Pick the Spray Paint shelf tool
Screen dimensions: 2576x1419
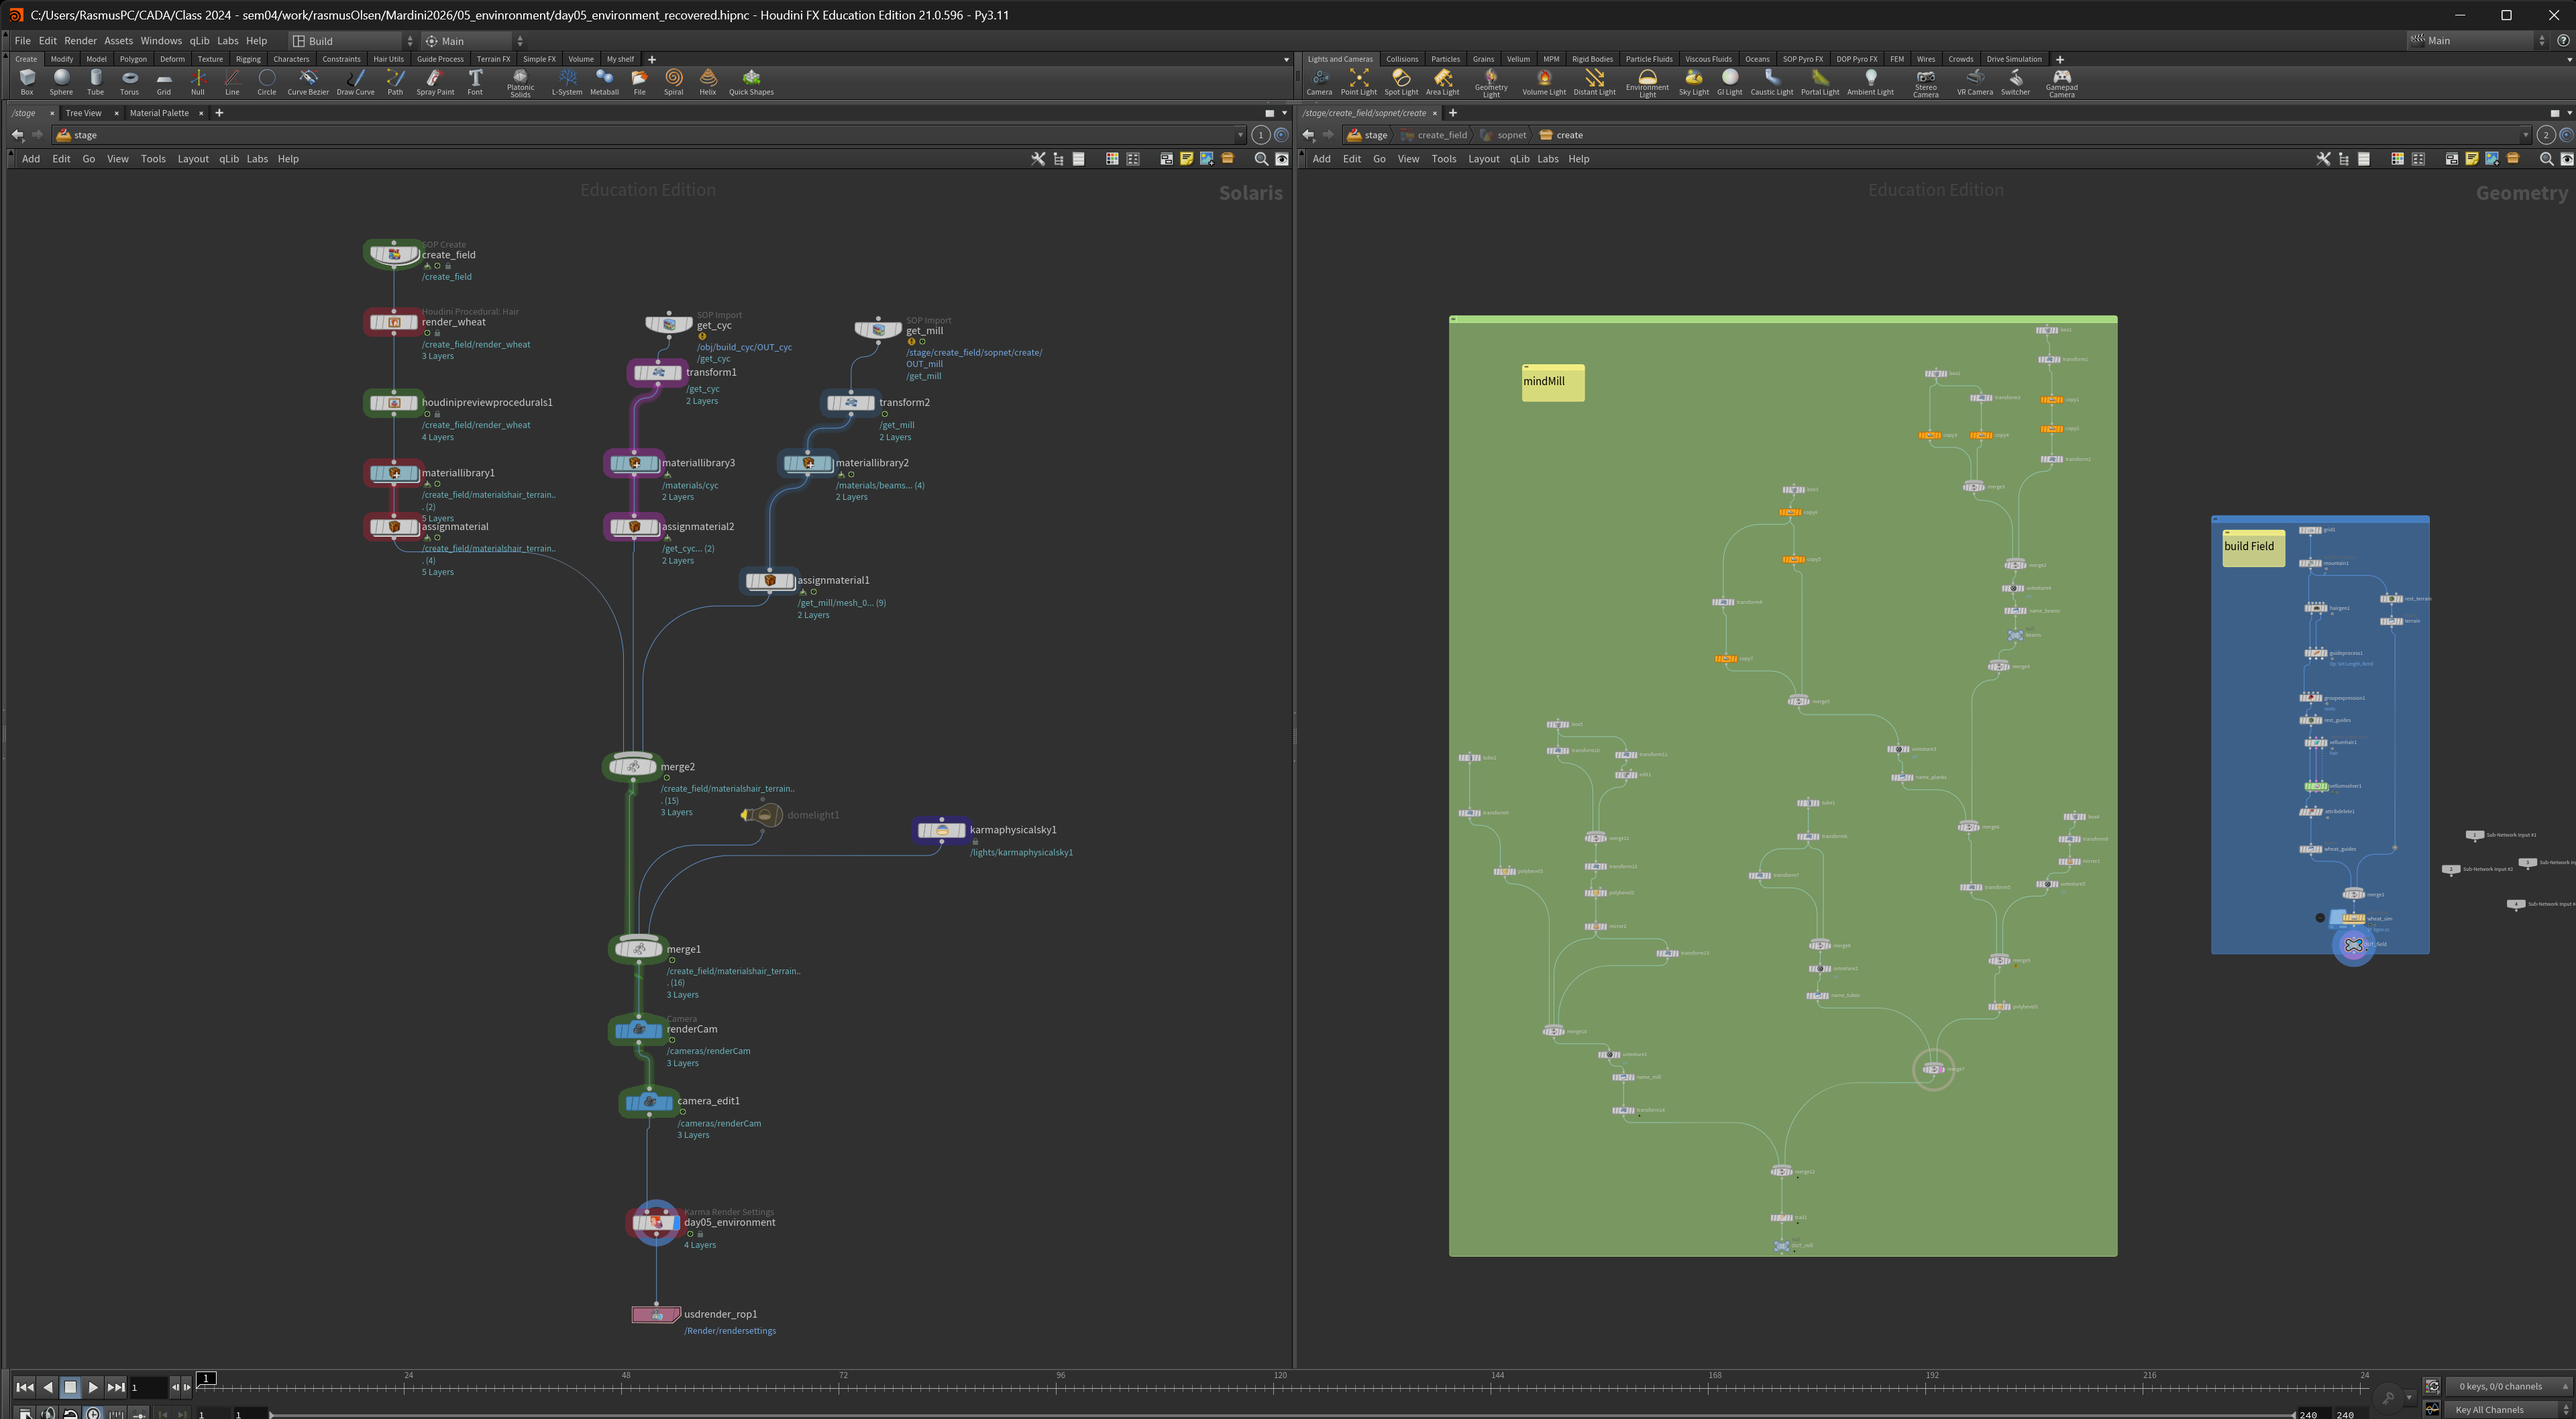435,81
